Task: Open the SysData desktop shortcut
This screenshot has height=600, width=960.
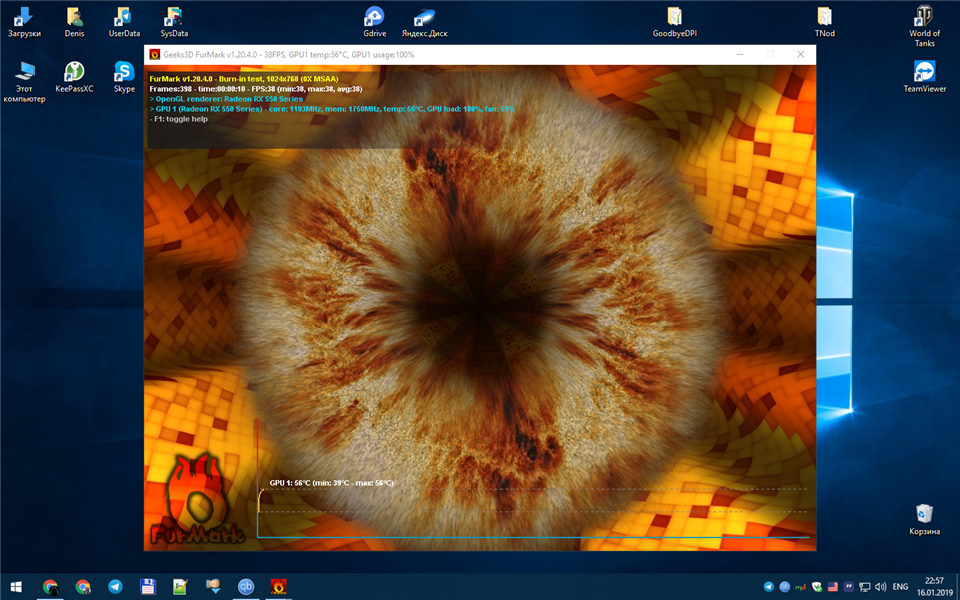Action: click(174, 23)
